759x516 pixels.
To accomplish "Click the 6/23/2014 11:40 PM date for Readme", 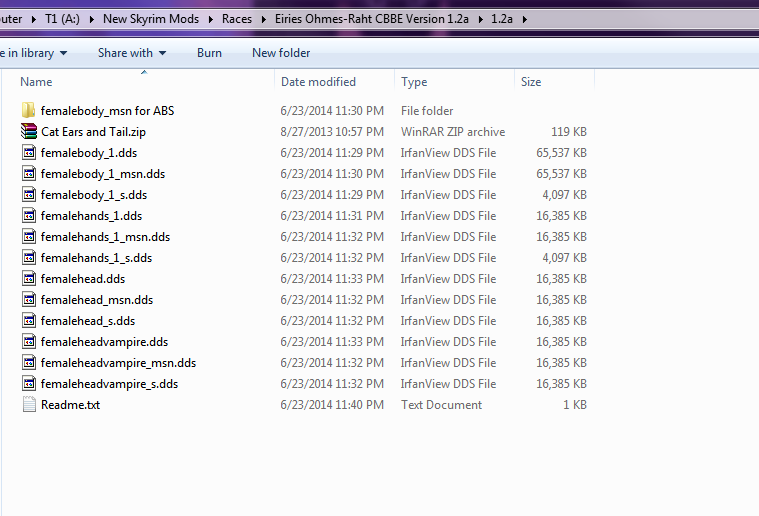I will [332, 405].
